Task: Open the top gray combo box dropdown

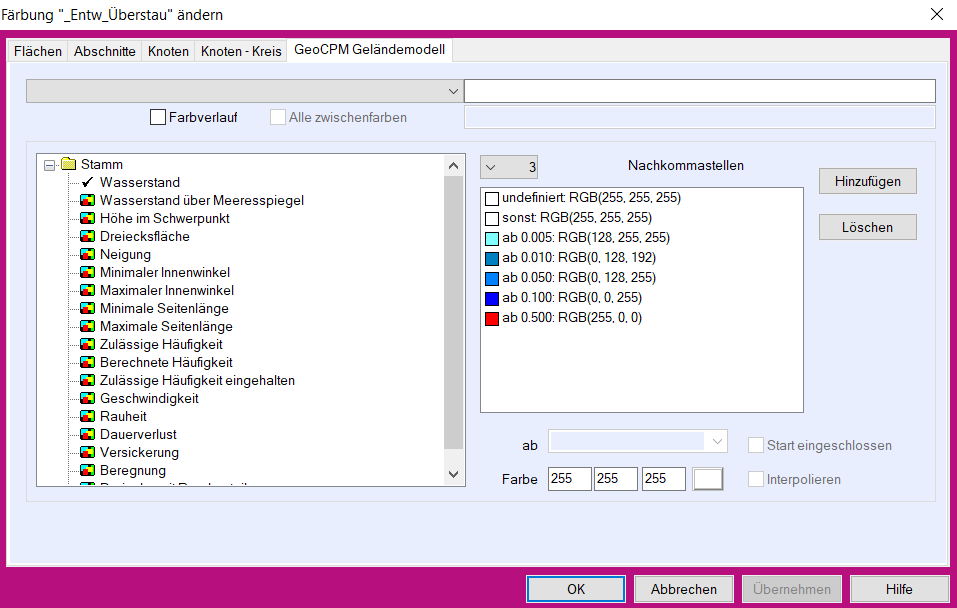Action: click(454, 92)
